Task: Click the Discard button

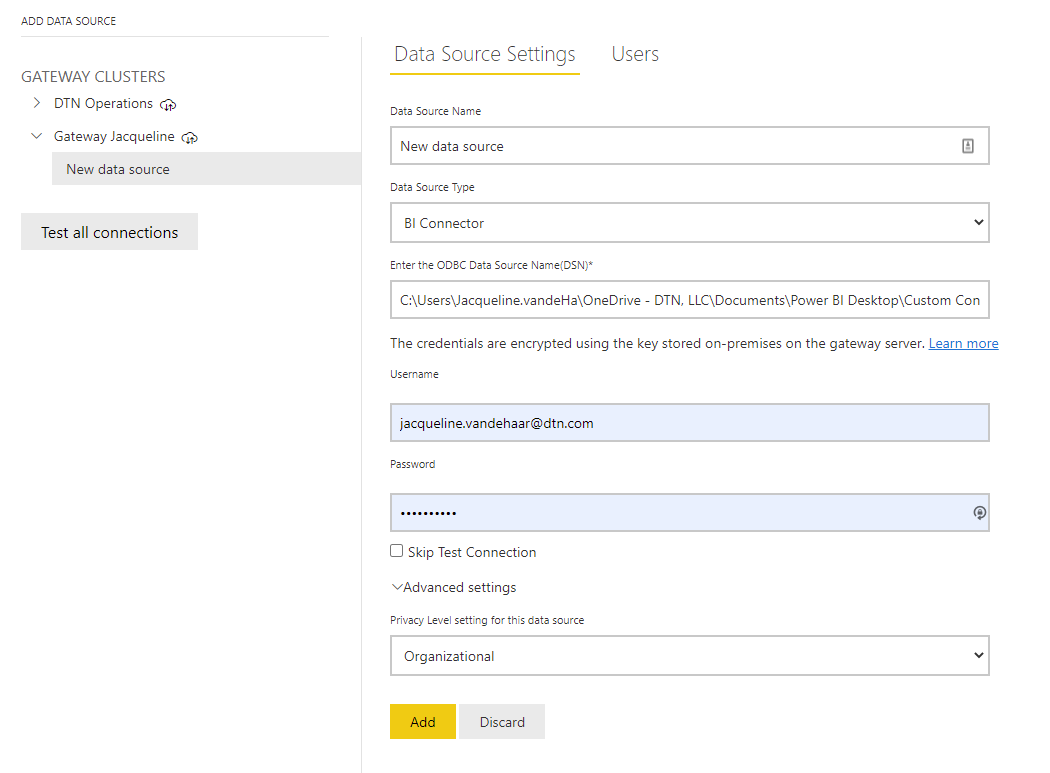Action: pos(502,722)
